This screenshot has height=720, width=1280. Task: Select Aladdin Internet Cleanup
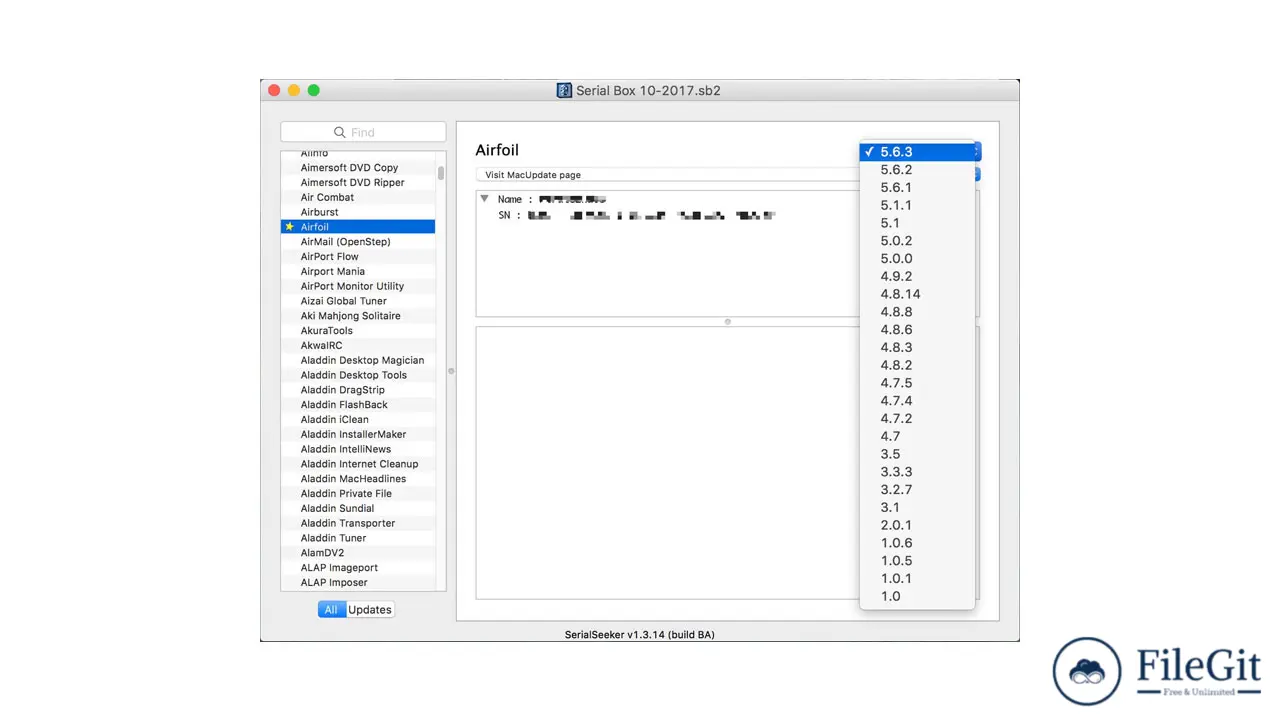[x=358, y=464]
